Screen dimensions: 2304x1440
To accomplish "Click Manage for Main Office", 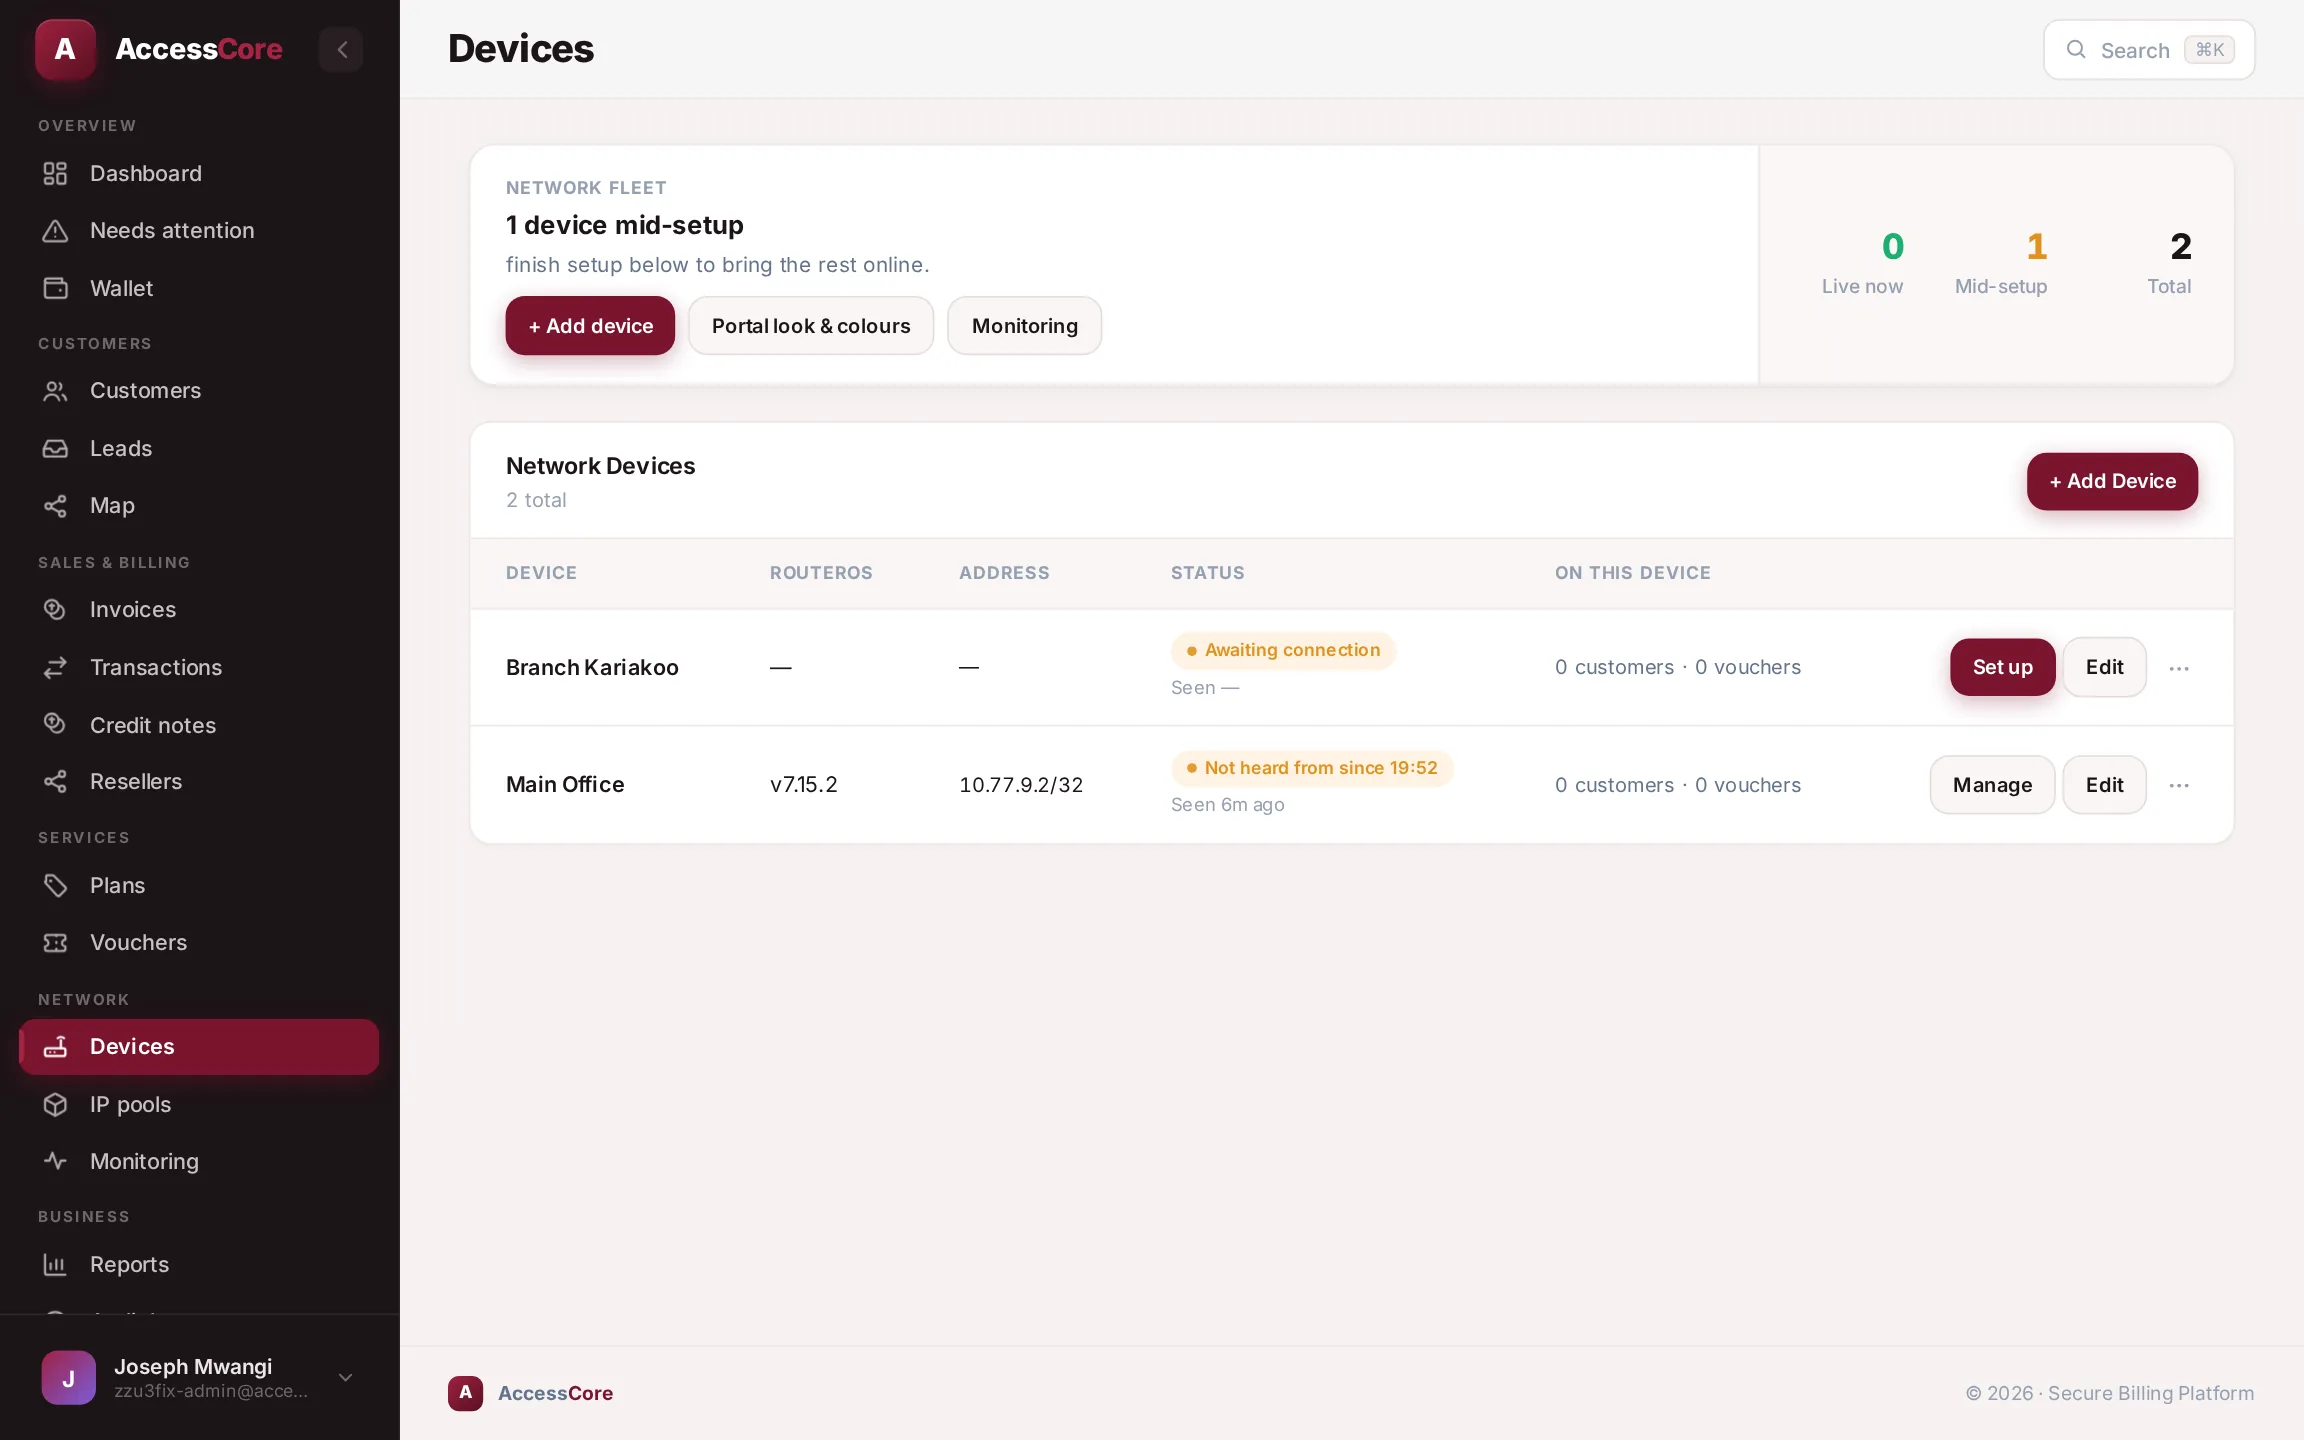I will [1992, 785].
